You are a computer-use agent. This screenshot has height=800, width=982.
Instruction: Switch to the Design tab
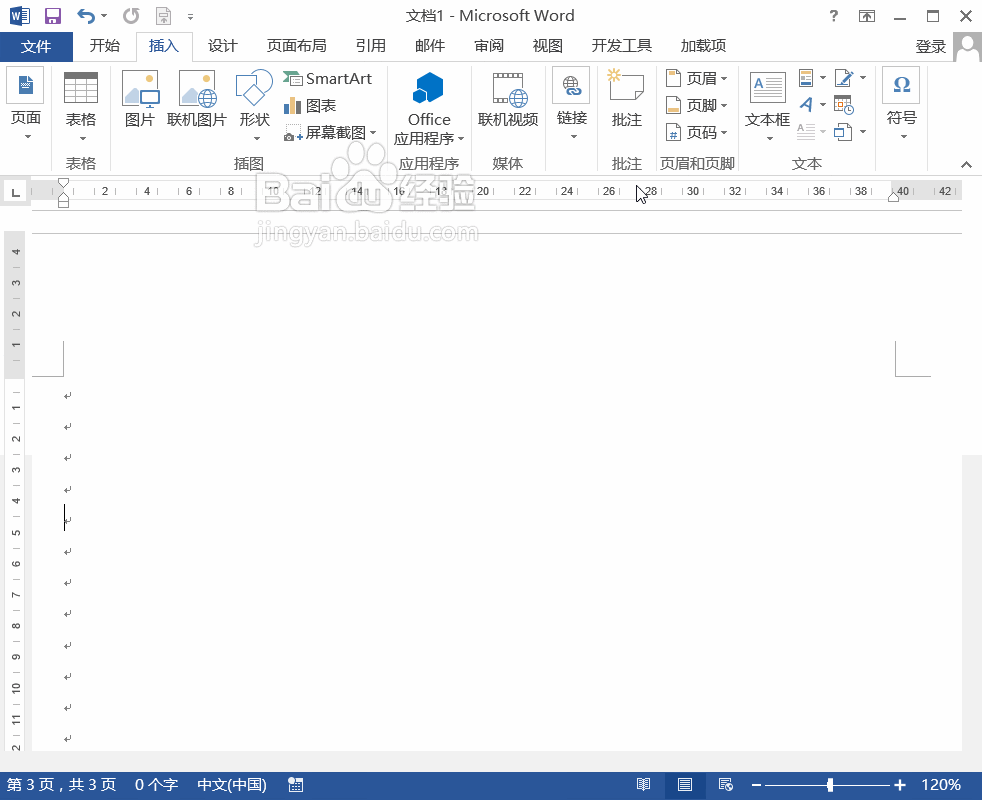[222, 46]
